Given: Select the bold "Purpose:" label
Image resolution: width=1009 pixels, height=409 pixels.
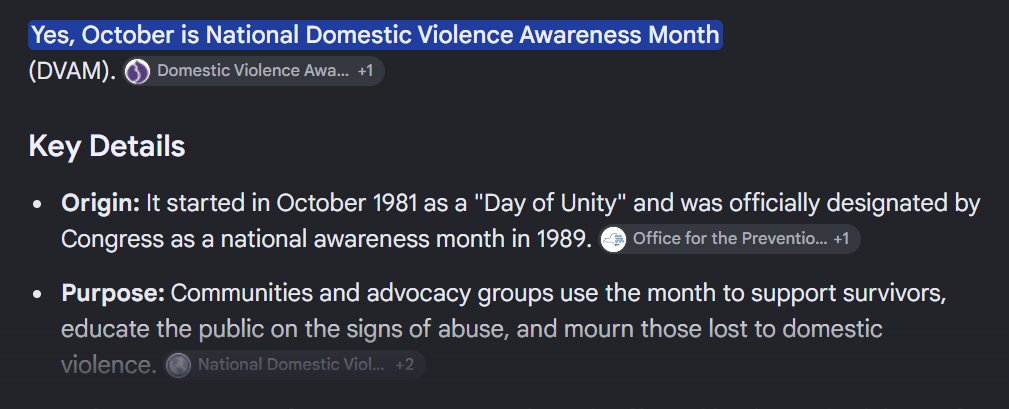Looking at the screenshot, I should pos(113,293).
